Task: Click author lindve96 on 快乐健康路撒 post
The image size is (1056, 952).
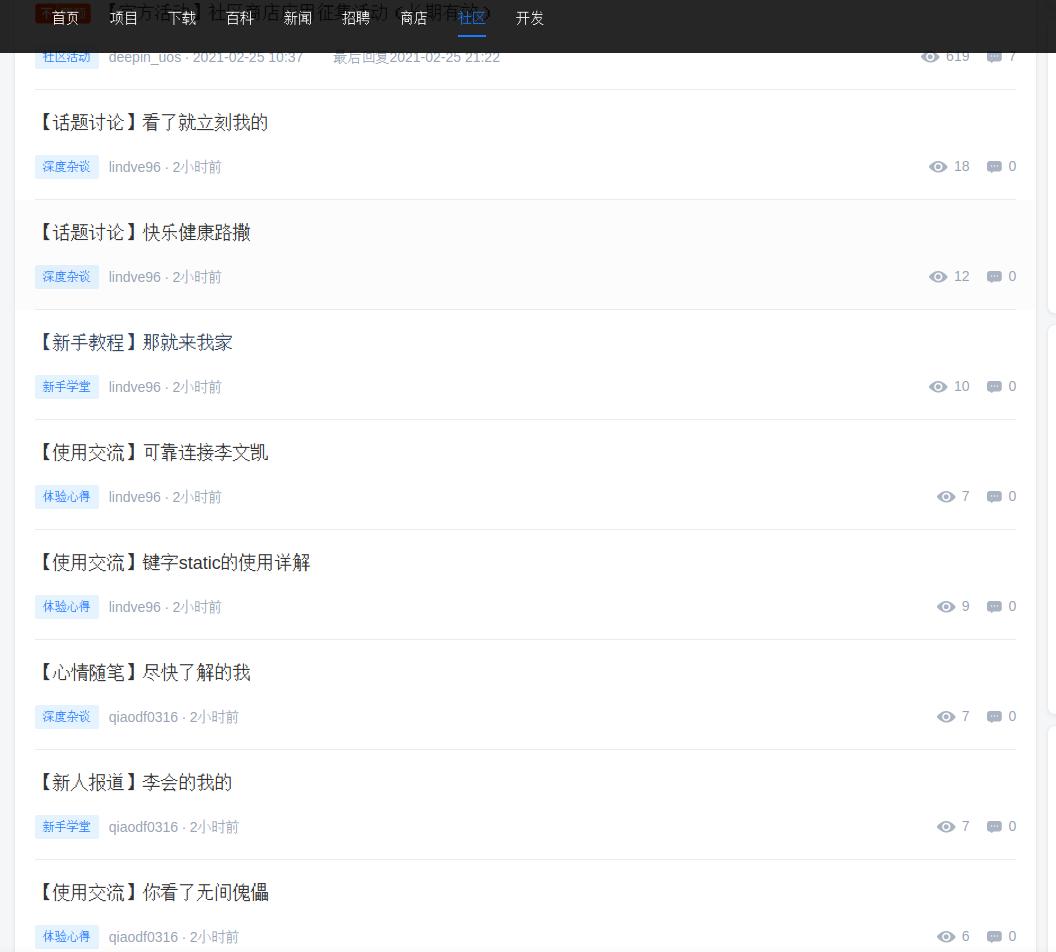Action: [x=135, y=277]
